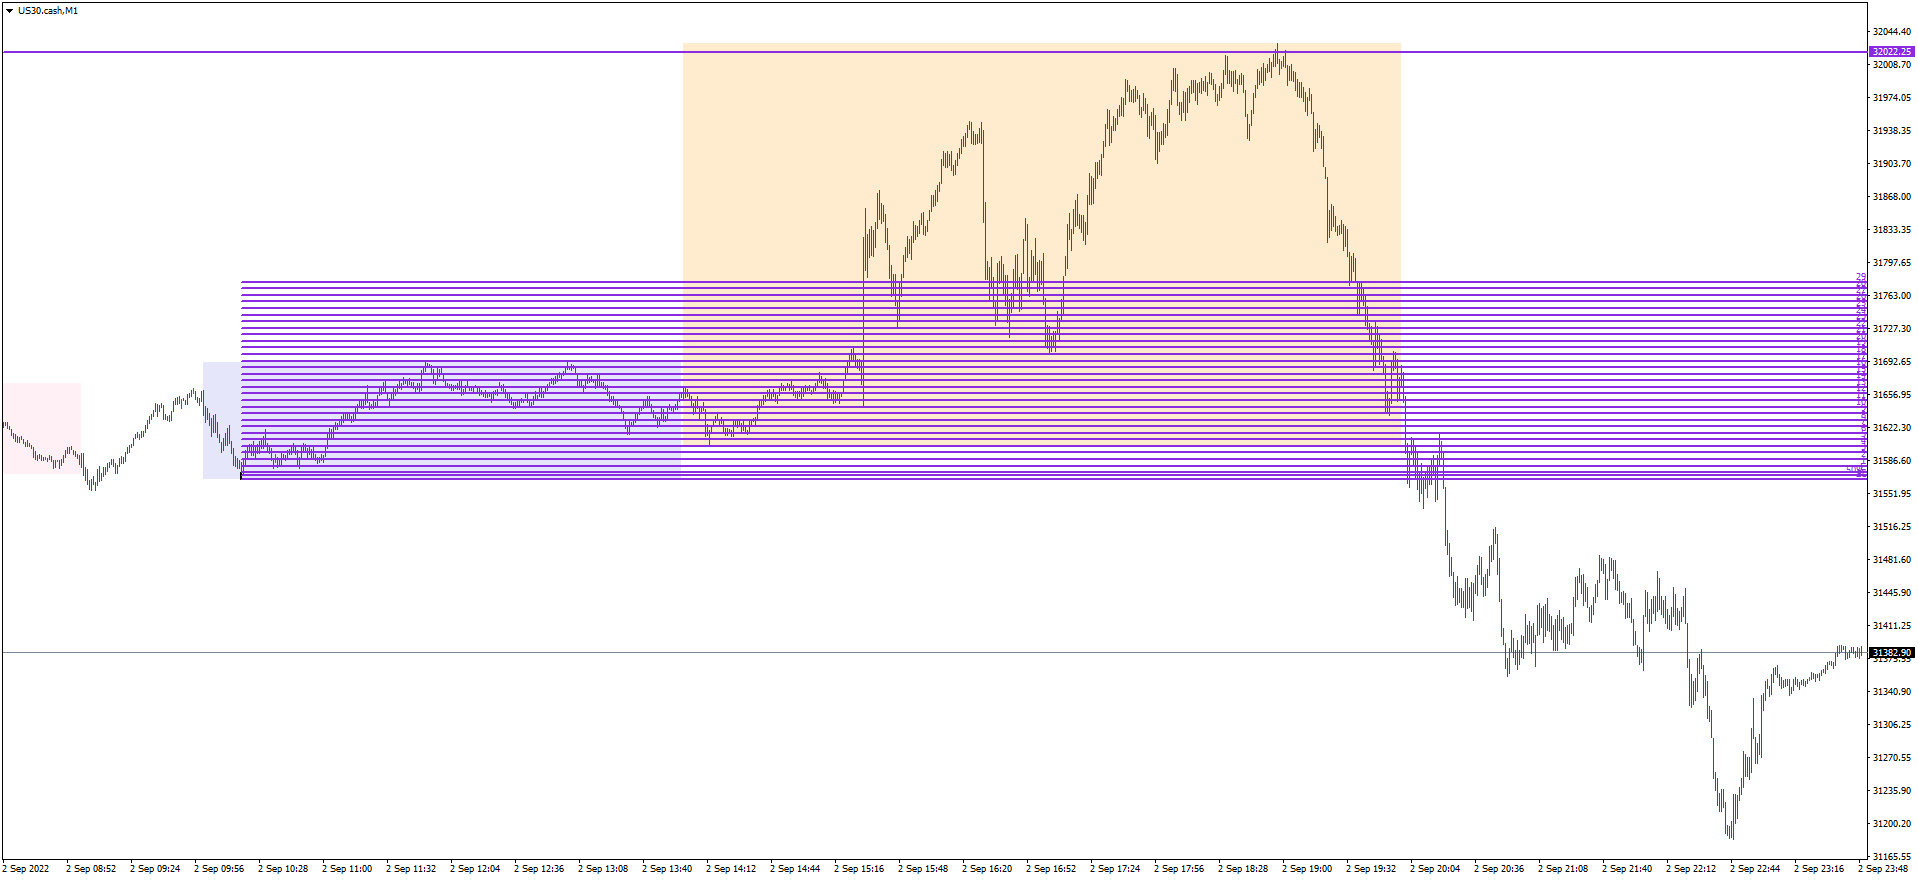Click the 31551.95 price axis label

[1891, 494]
